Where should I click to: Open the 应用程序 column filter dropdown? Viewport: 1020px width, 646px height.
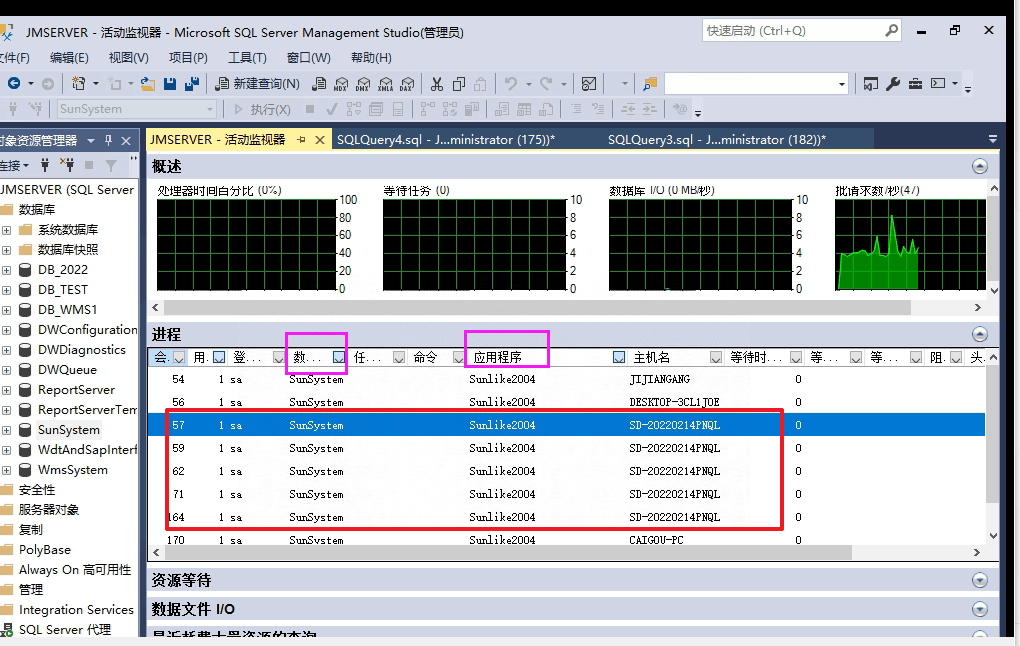pos(619,357)
